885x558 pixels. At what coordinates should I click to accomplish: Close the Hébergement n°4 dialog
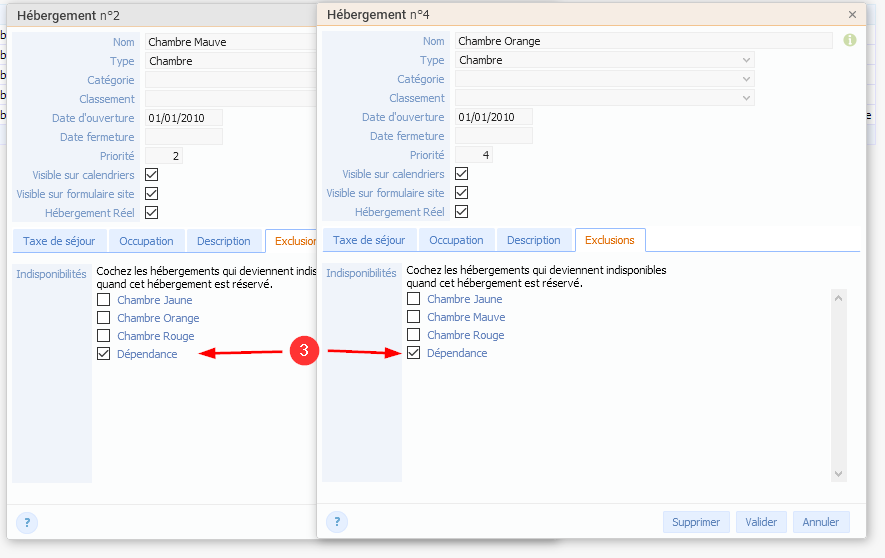[852, 15]
